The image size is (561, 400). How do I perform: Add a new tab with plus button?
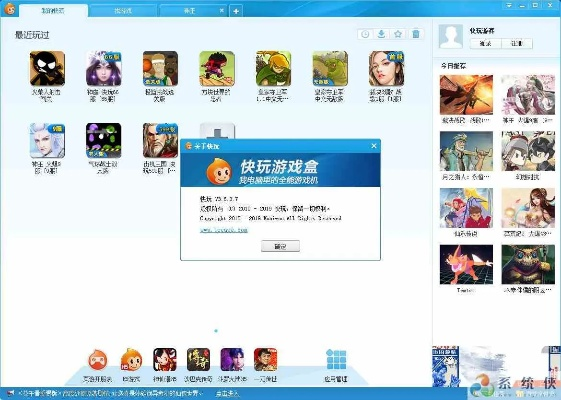236,11
